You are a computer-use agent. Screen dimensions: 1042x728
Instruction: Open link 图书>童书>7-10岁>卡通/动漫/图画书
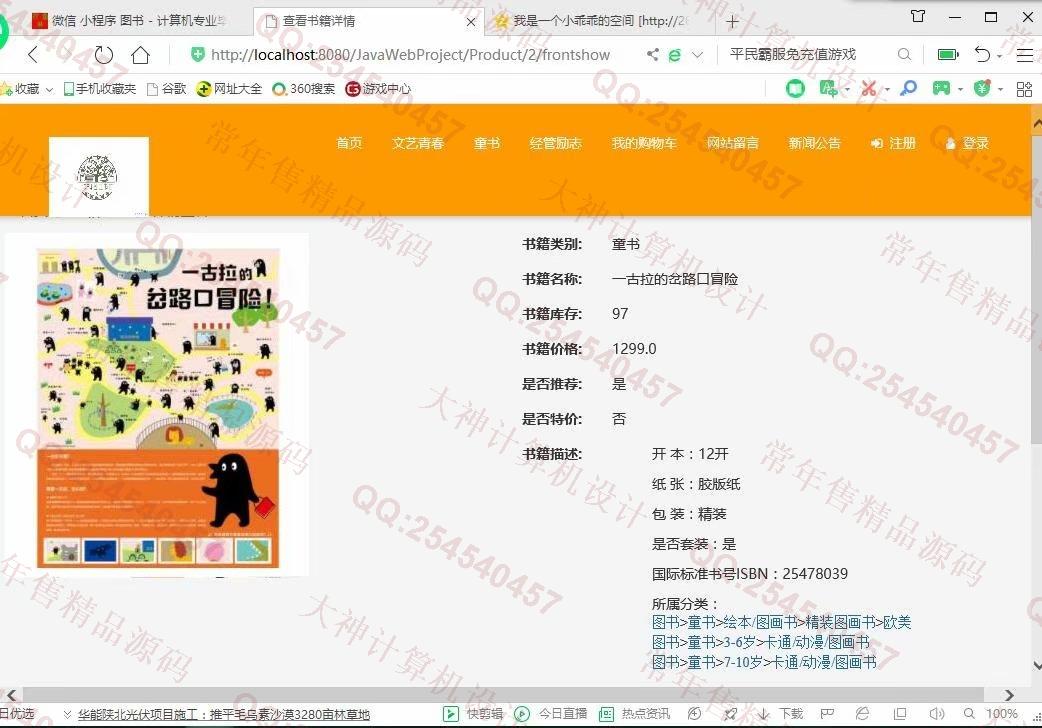point(764,662)
